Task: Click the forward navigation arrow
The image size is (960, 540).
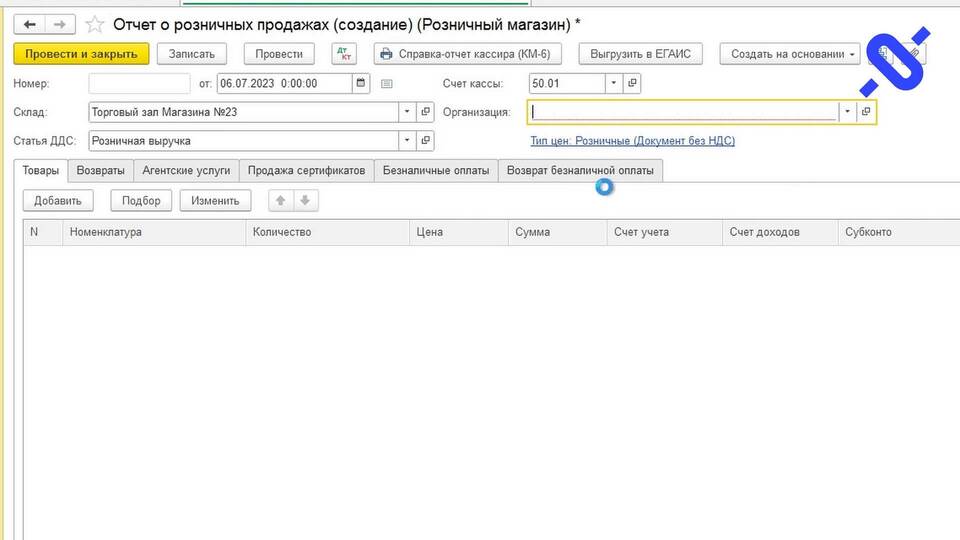Action: tap(60, 24)
